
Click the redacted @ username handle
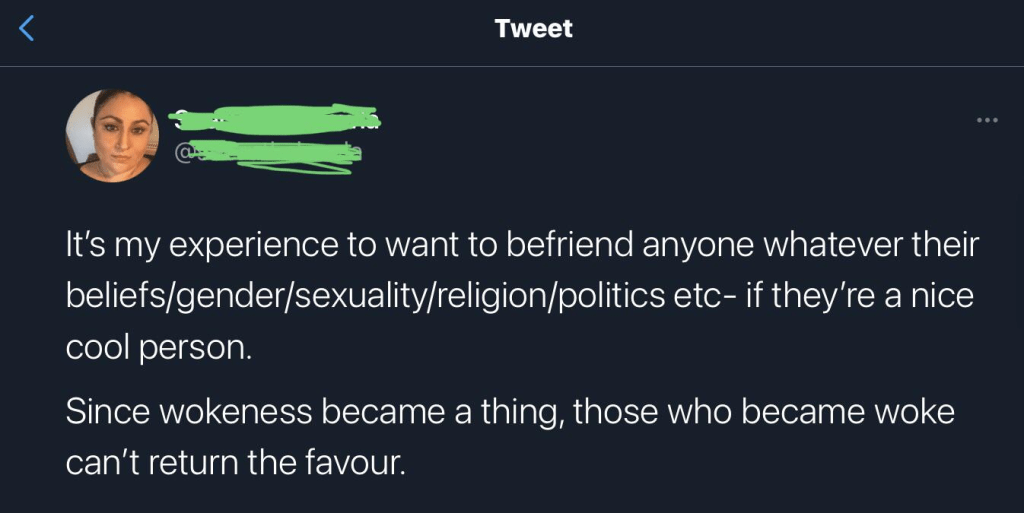(267, 154)
